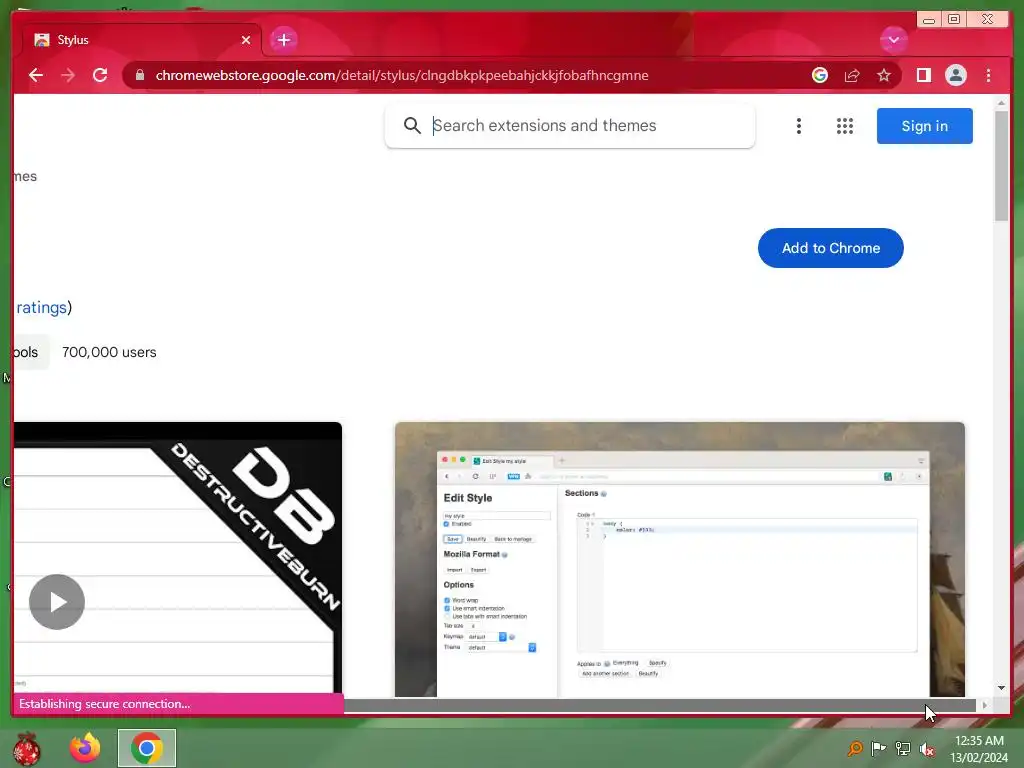The width and height of the screenshot is (1024, 768).
Task: Open Action Center flag icon
Action: [x=878, y=748]
